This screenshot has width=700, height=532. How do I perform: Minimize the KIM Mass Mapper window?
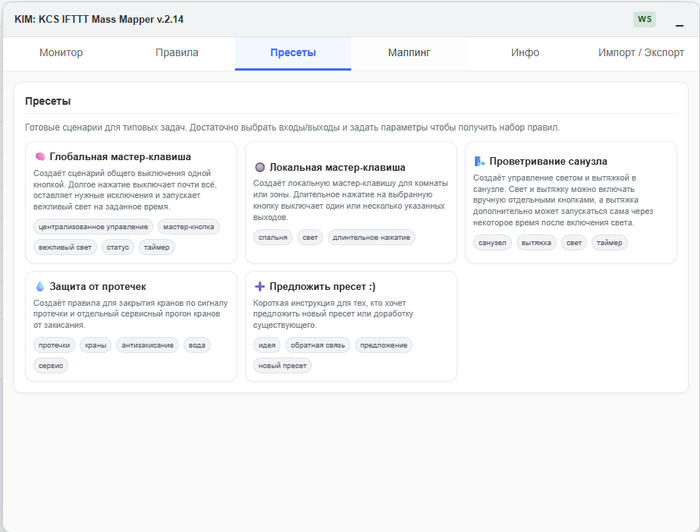click(679, 25)
